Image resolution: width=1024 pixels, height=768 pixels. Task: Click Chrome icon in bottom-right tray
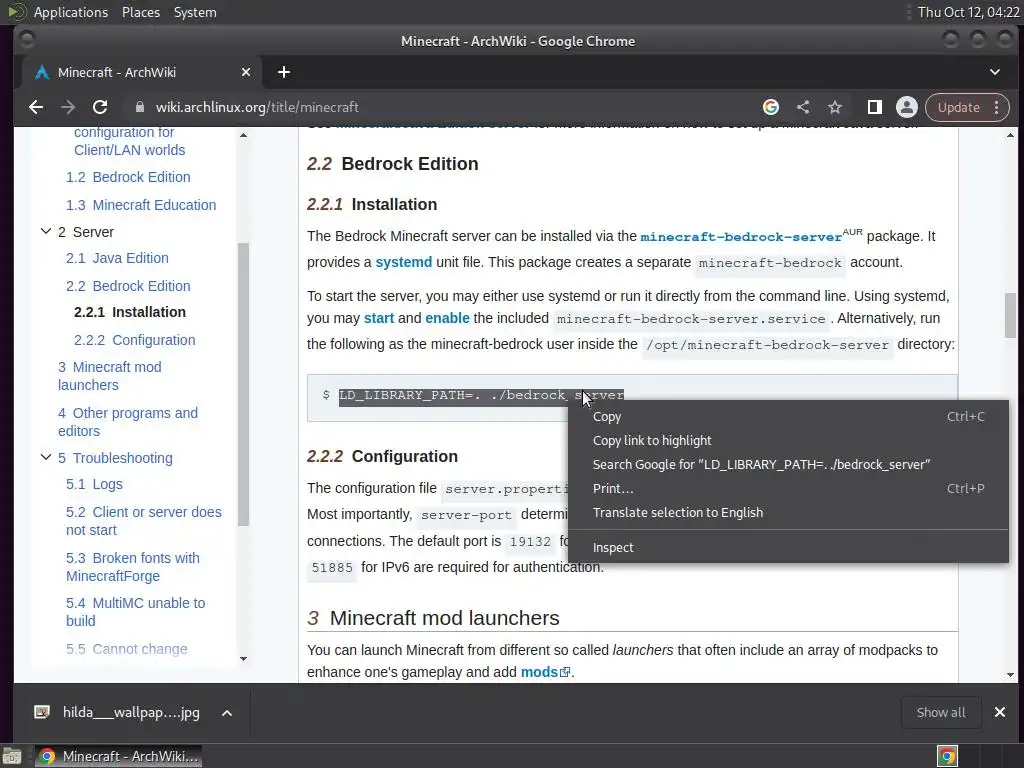point(947,757)
